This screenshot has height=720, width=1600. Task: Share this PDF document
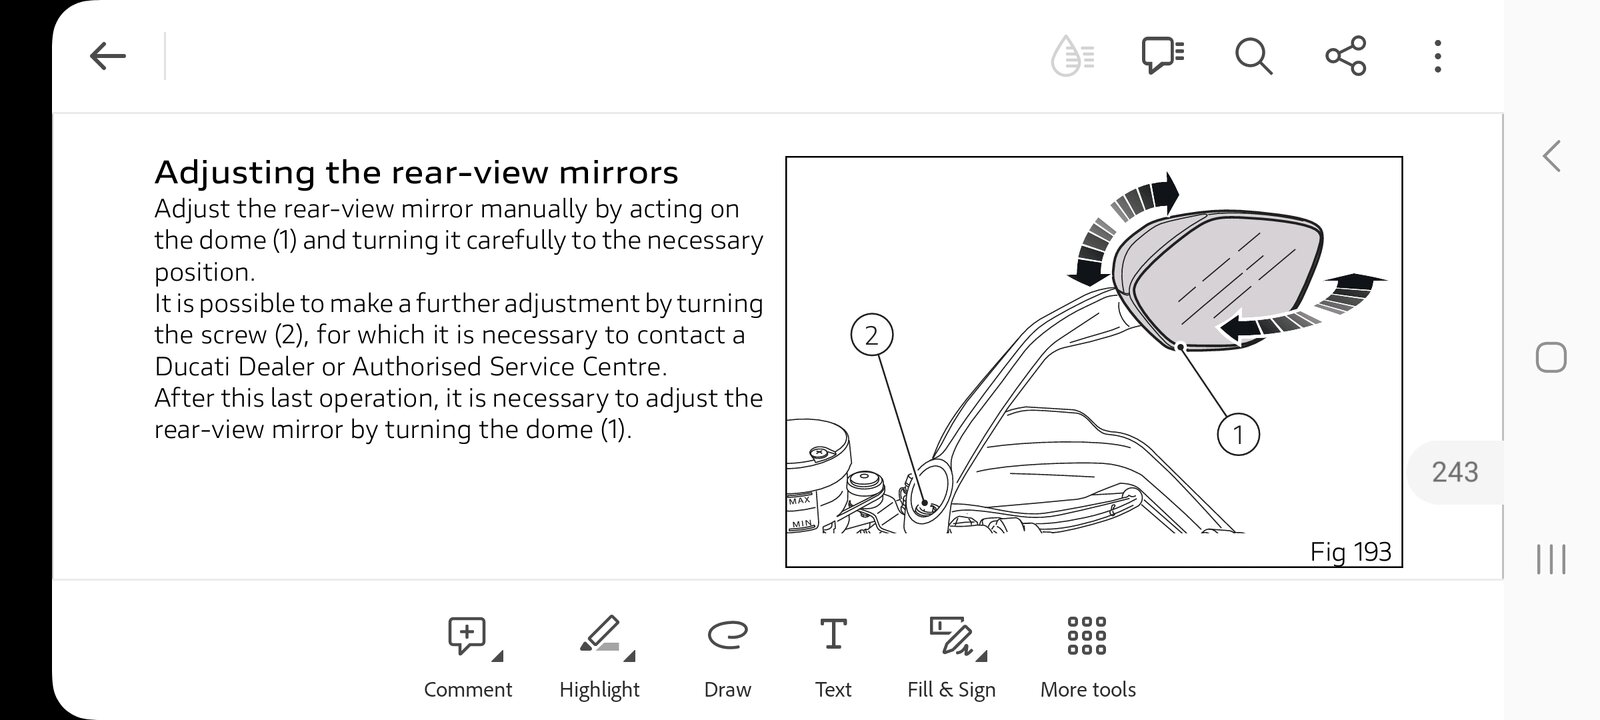click(1346, 56)
